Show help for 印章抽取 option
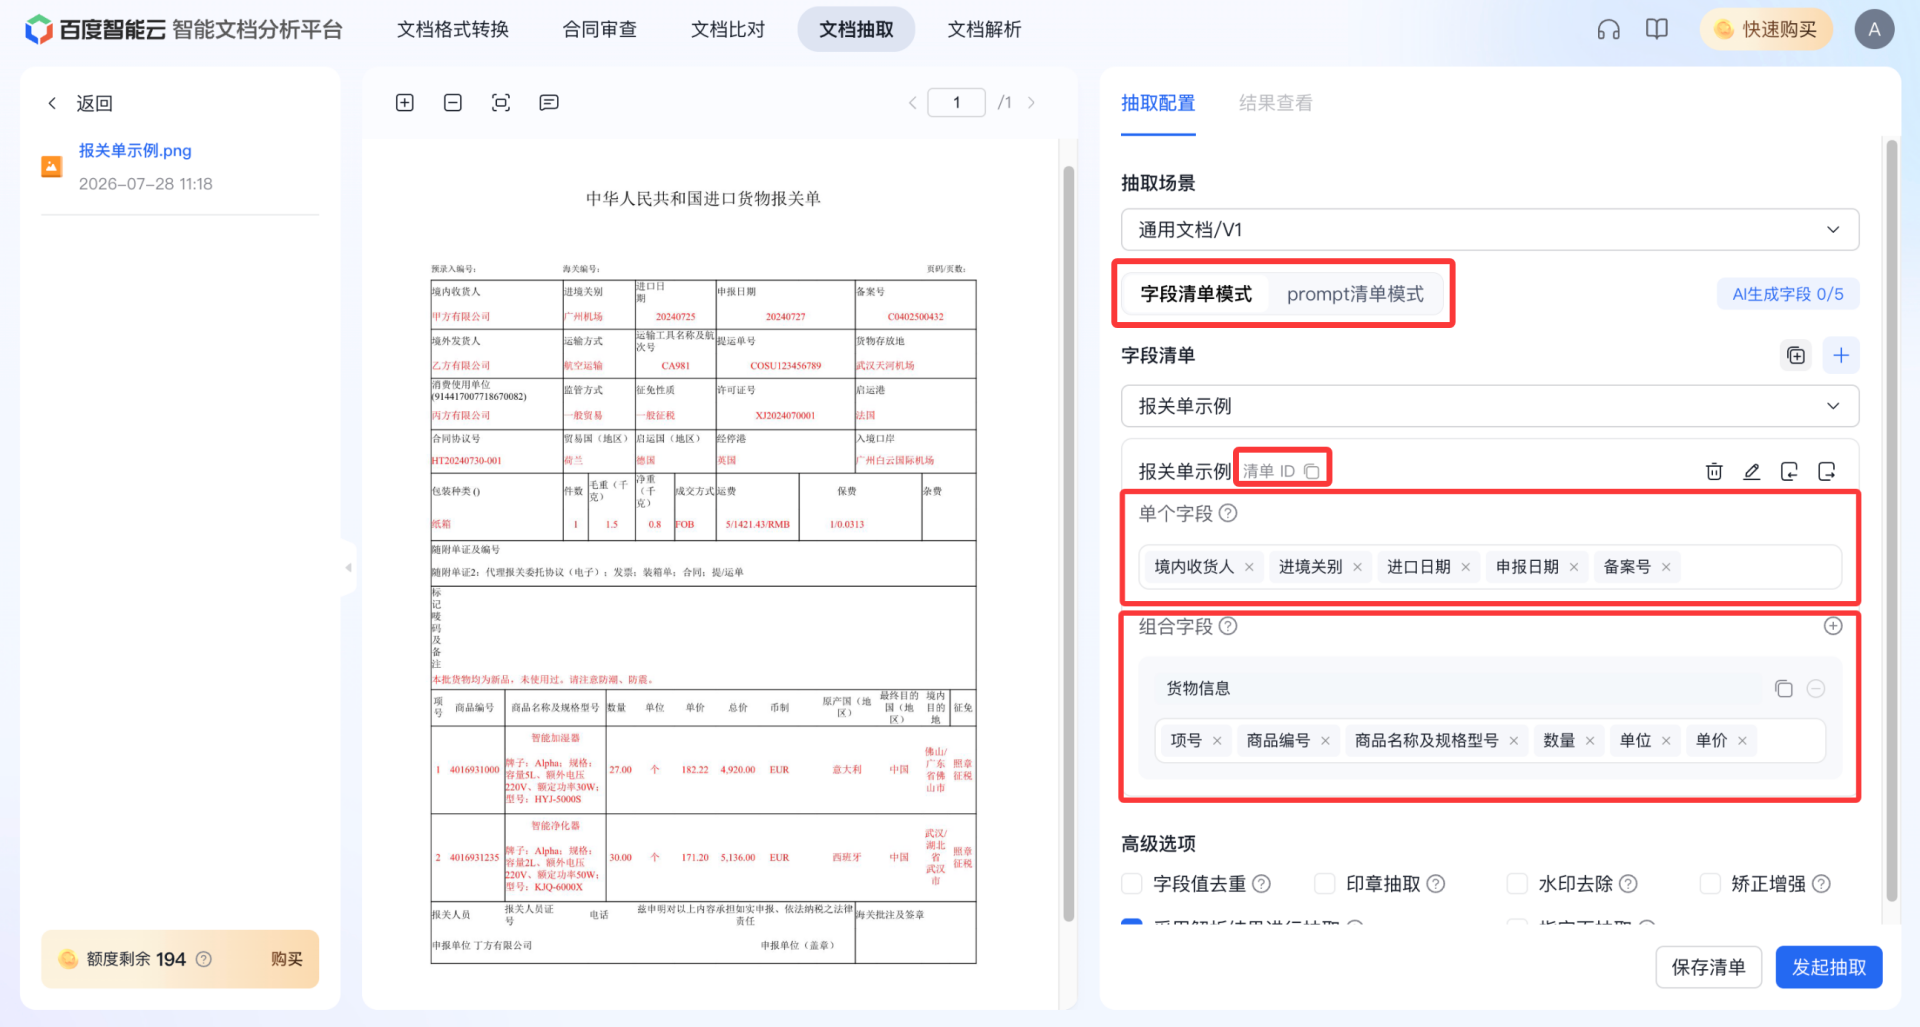This screenshot has width=1920, height=1027. click(x=1436, y=884)
